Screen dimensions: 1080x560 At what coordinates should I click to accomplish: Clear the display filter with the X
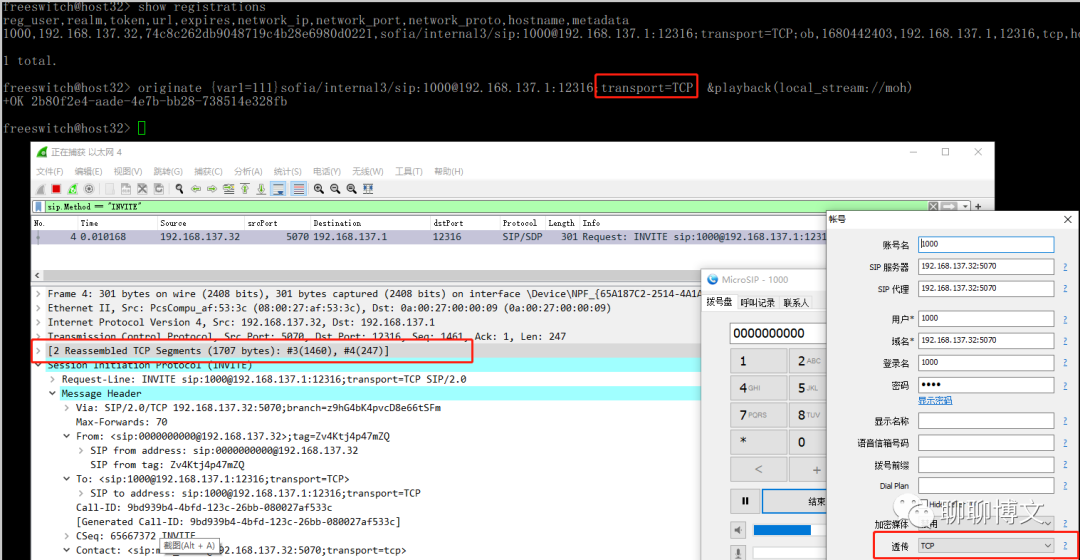(933, 207)
